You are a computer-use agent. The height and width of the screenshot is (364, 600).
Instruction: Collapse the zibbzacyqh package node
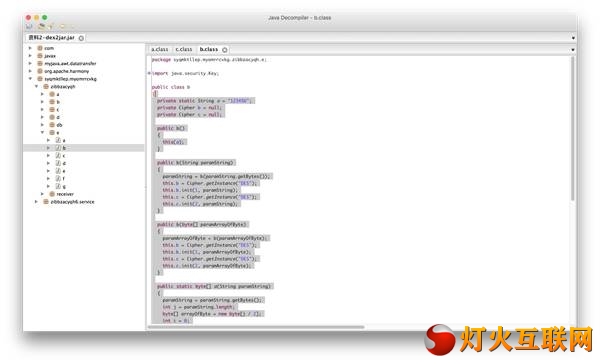(36, 86)
